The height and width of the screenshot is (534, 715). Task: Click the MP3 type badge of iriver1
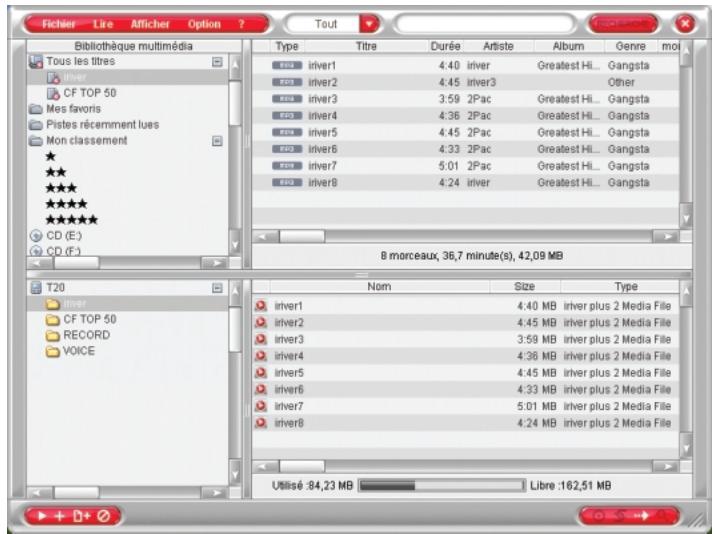287,65
